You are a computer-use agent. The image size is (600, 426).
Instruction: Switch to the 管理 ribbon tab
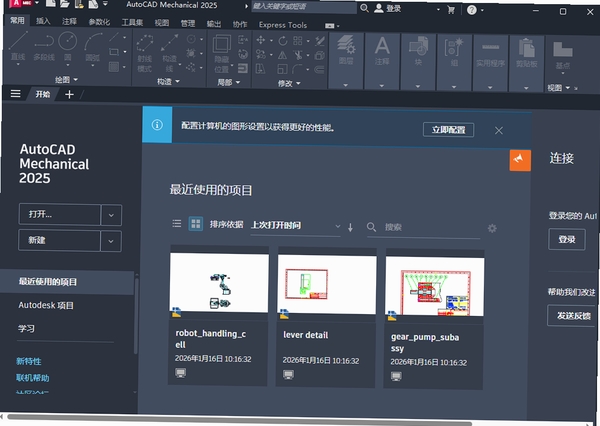coord(188,23)
